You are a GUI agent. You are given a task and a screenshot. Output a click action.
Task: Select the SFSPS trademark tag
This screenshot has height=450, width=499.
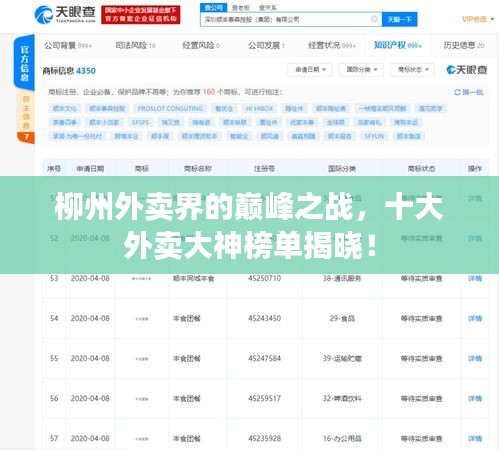tap(140, 122)
